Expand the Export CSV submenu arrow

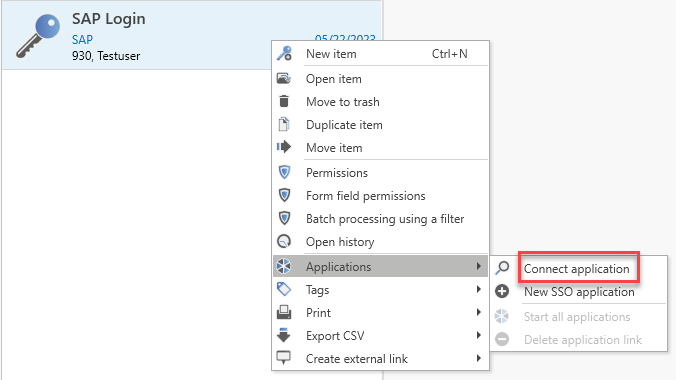[479, 335]
